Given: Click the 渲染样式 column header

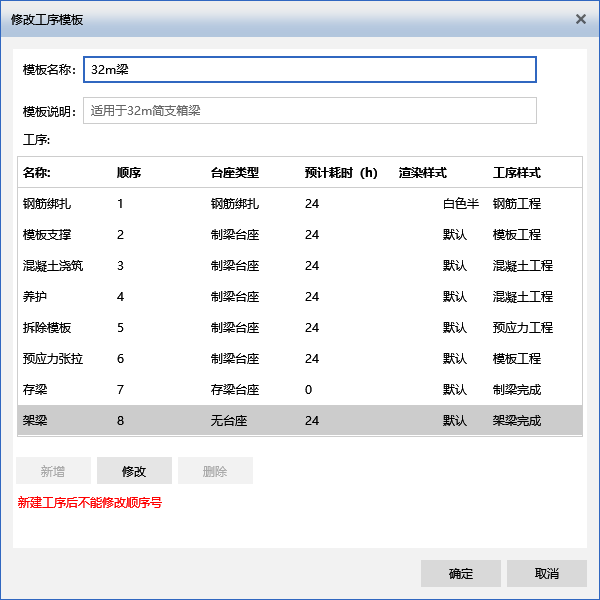Looking at the screenshot, I should click(x=422, y=172).
